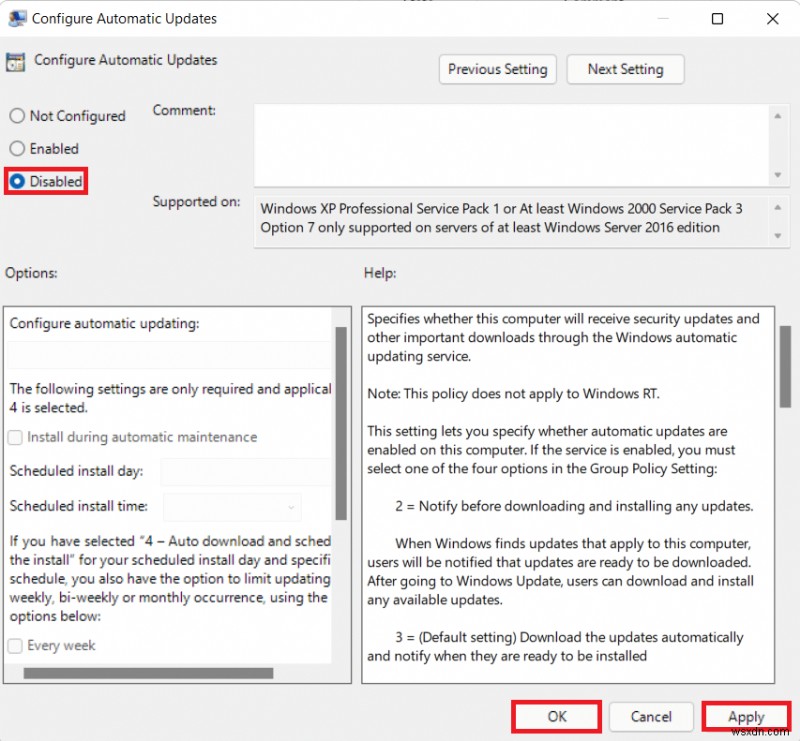Confirm with the OK button
The height and width of the screenshot is (741, 800).
point(557,717)
